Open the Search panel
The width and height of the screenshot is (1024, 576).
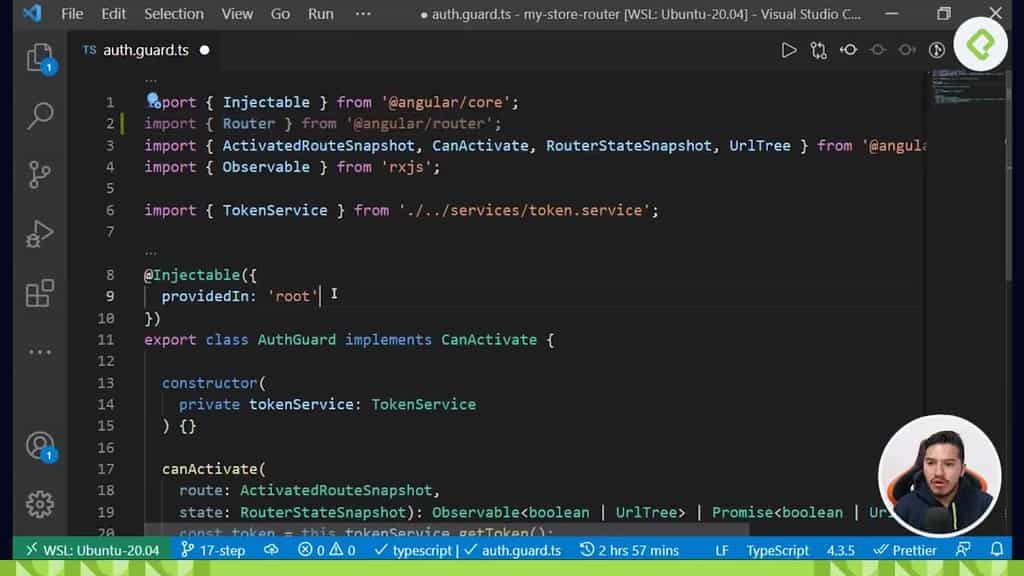point(40,116)
